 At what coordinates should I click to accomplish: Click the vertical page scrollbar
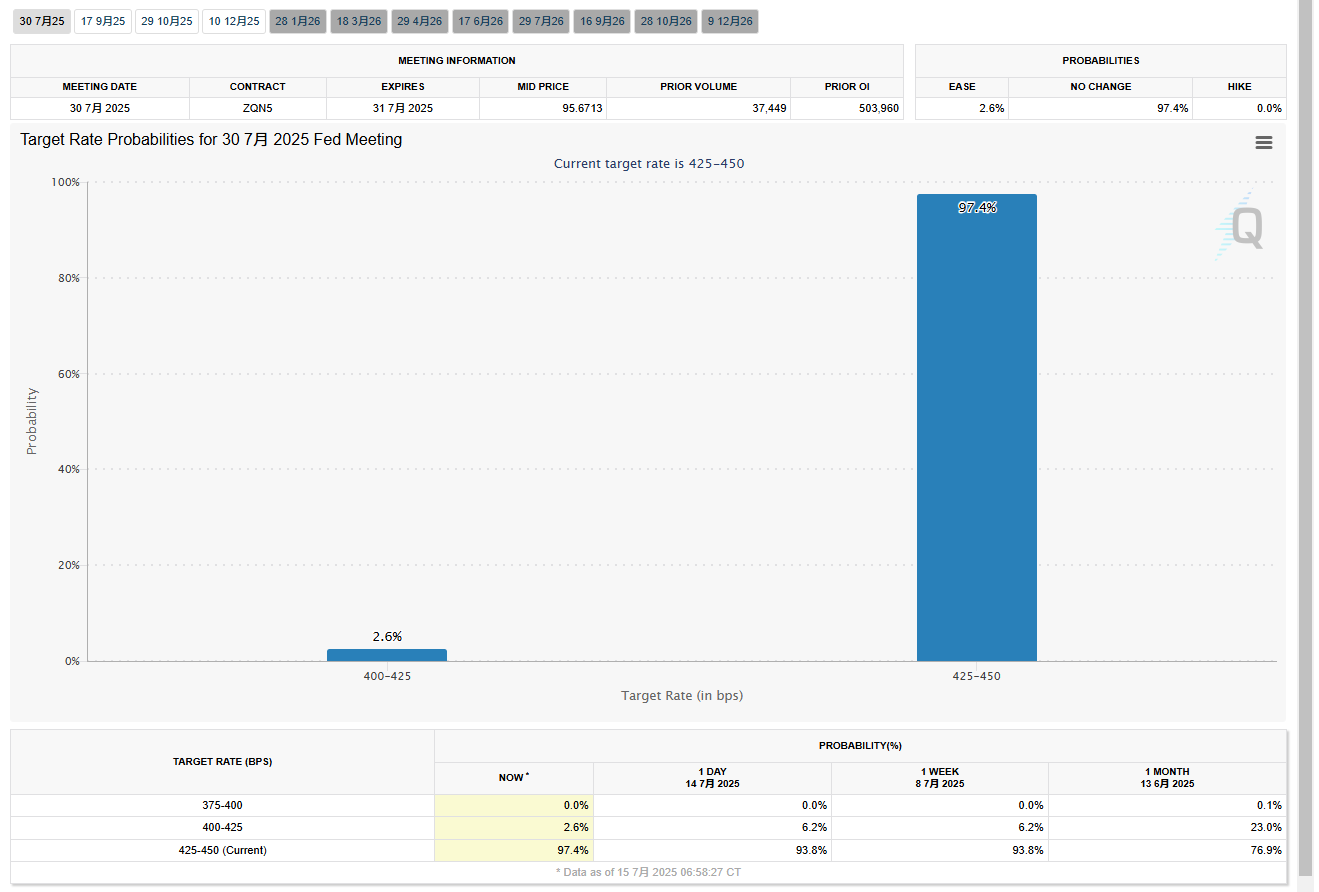coord(1305,440)
